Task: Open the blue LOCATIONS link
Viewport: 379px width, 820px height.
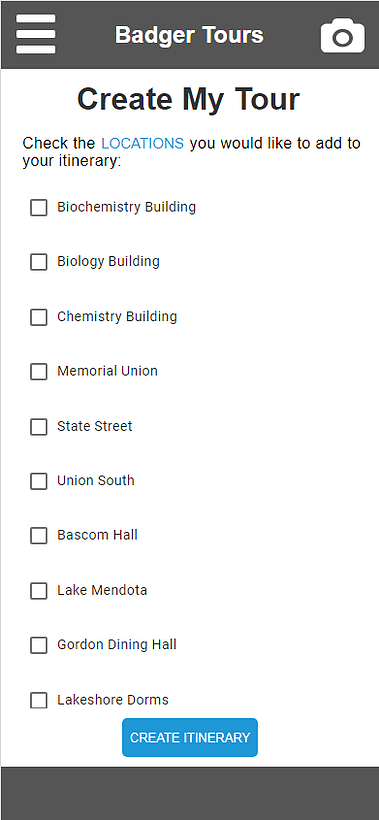Action: pyautogui.click(x=143, y=143)
